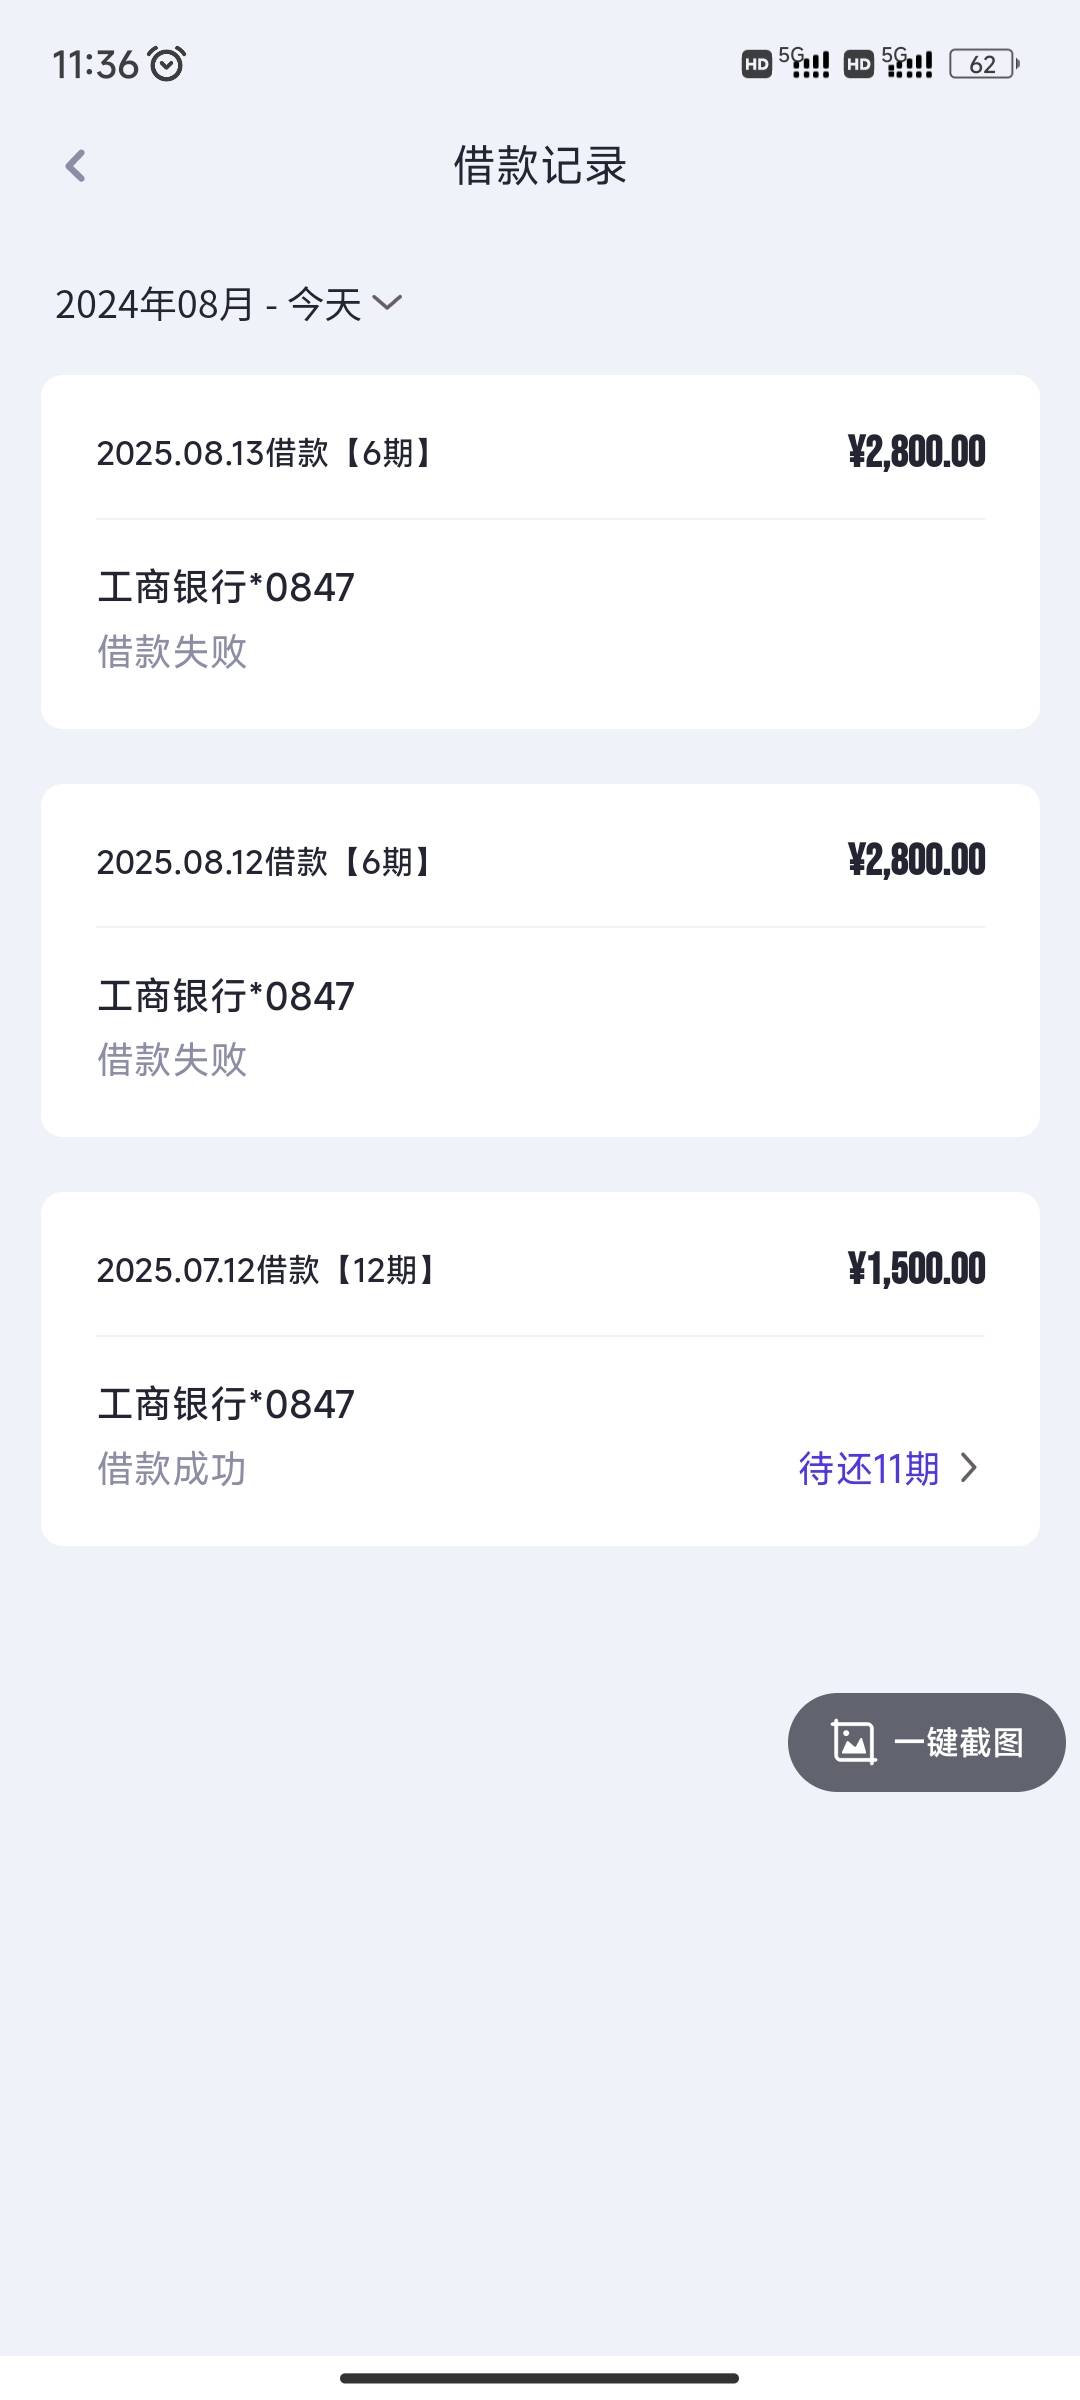The height and width of the screenshot is (2400, 1080).
Task: Tap the bottom home gesture bar
Action: click(x=540, y=2378)
